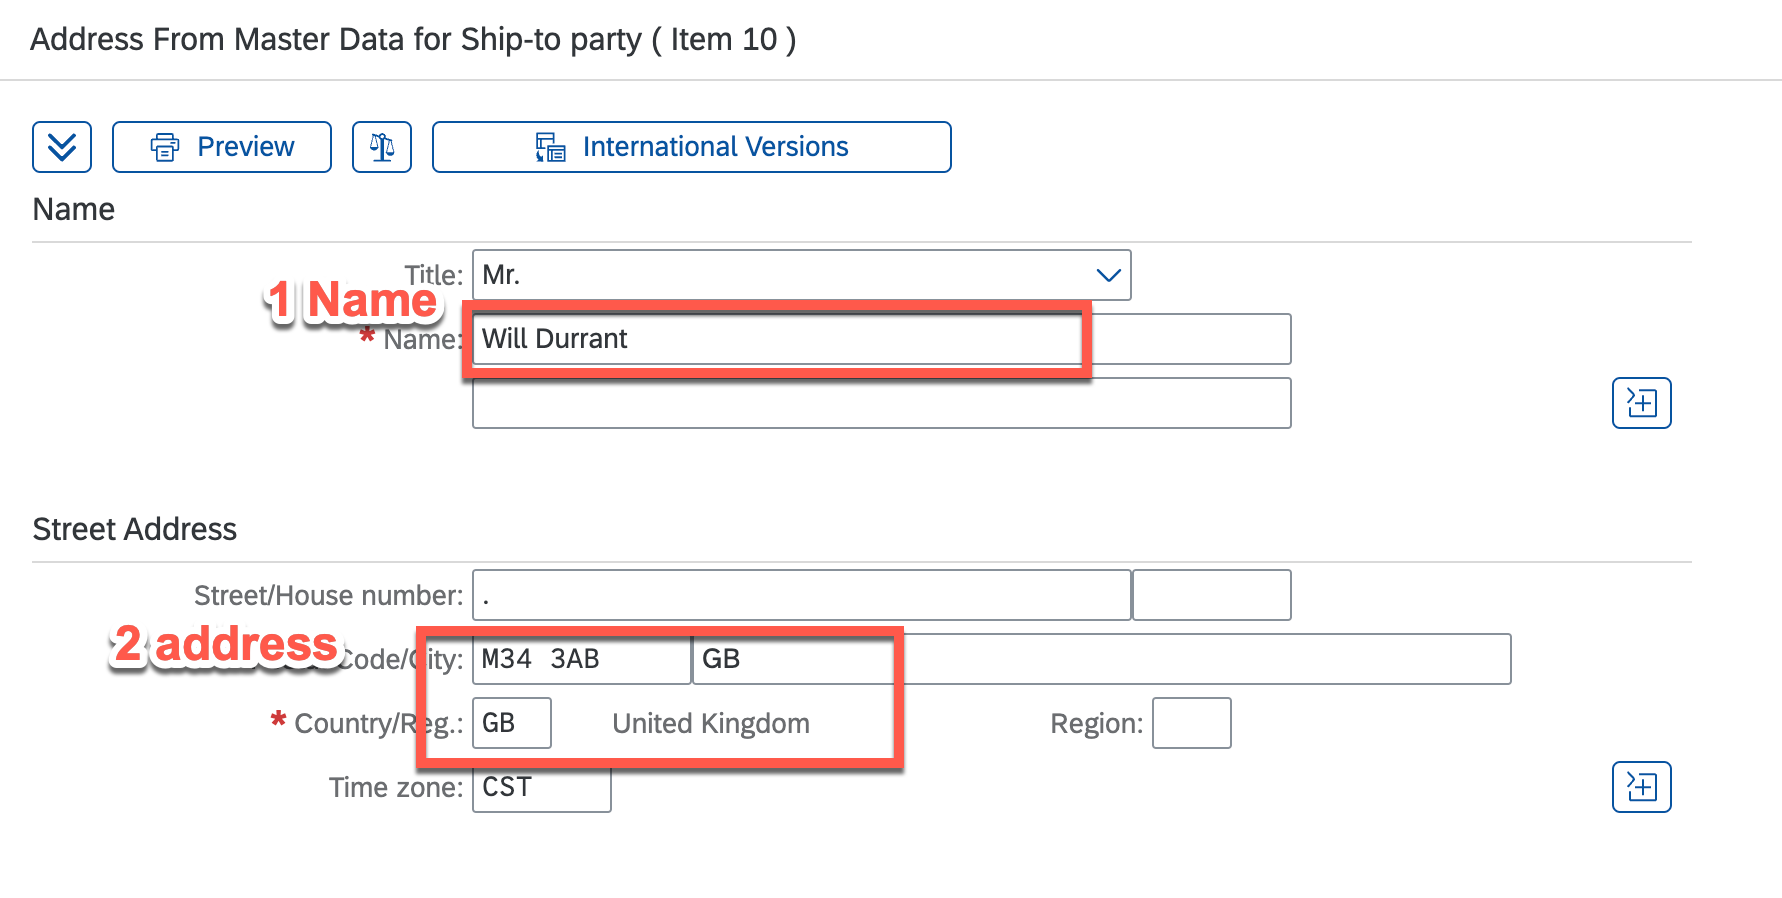Click the International Versions window icon
The width and height of the screenshot is (1782, 898).
click(550, 147)
